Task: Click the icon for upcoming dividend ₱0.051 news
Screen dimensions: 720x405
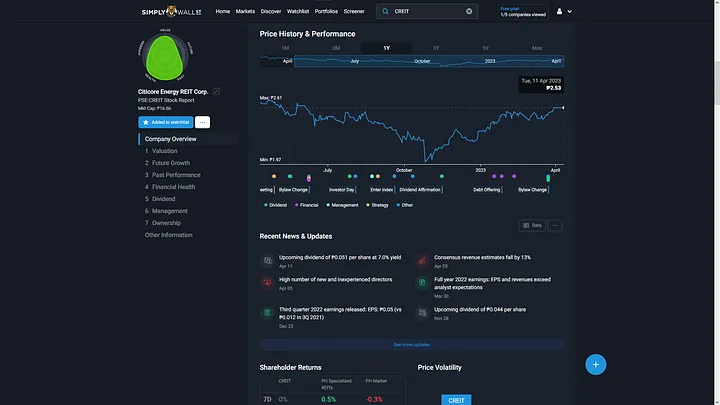Action: [x=267, y=261]
